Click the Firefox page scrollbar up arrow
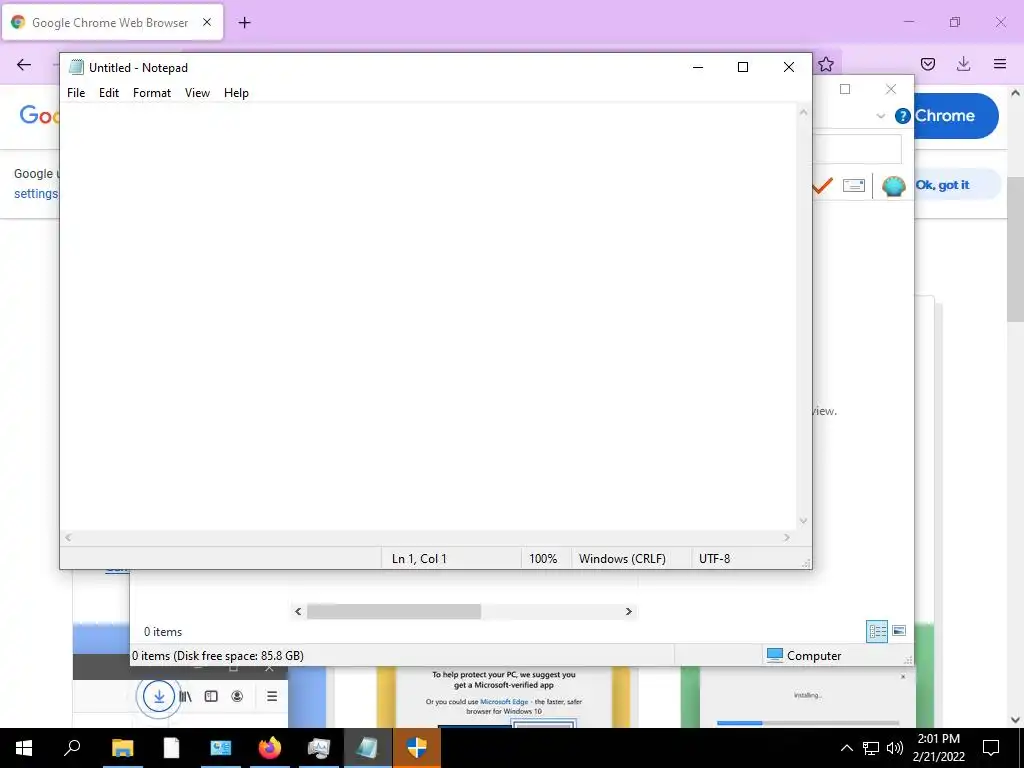Screen dimensions: 1024x768 coord(1015,93)
